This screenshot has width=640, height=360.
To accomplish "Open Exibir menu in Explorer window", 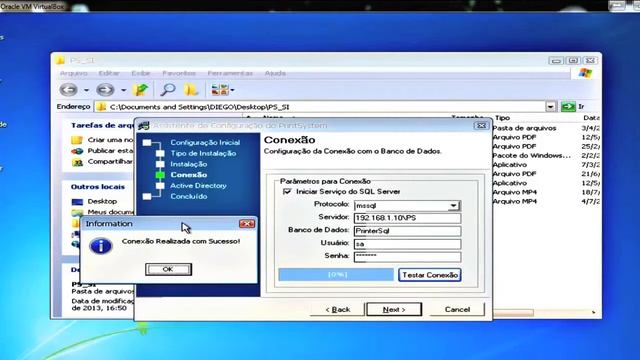I will point(141,73).
